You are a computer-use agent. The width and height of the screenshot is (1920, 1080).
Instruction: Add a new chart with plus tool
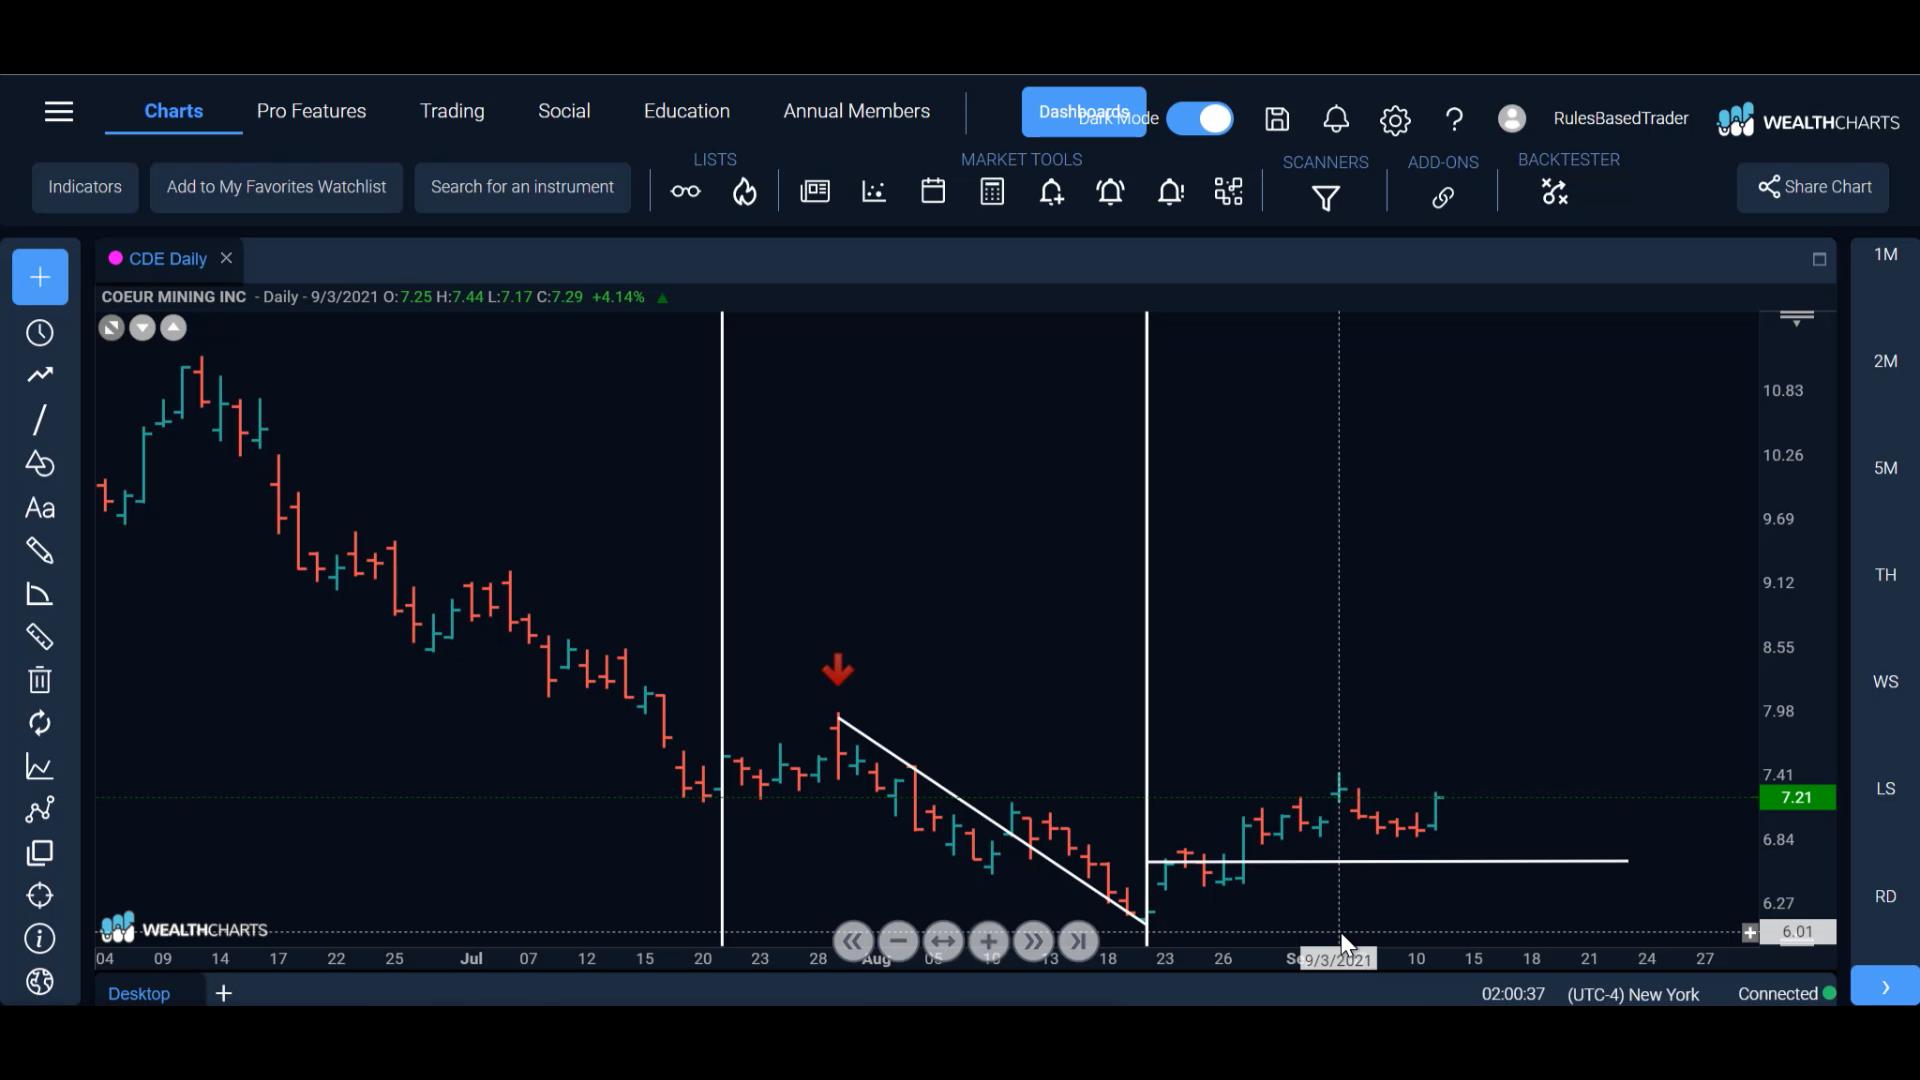(40, 277)
